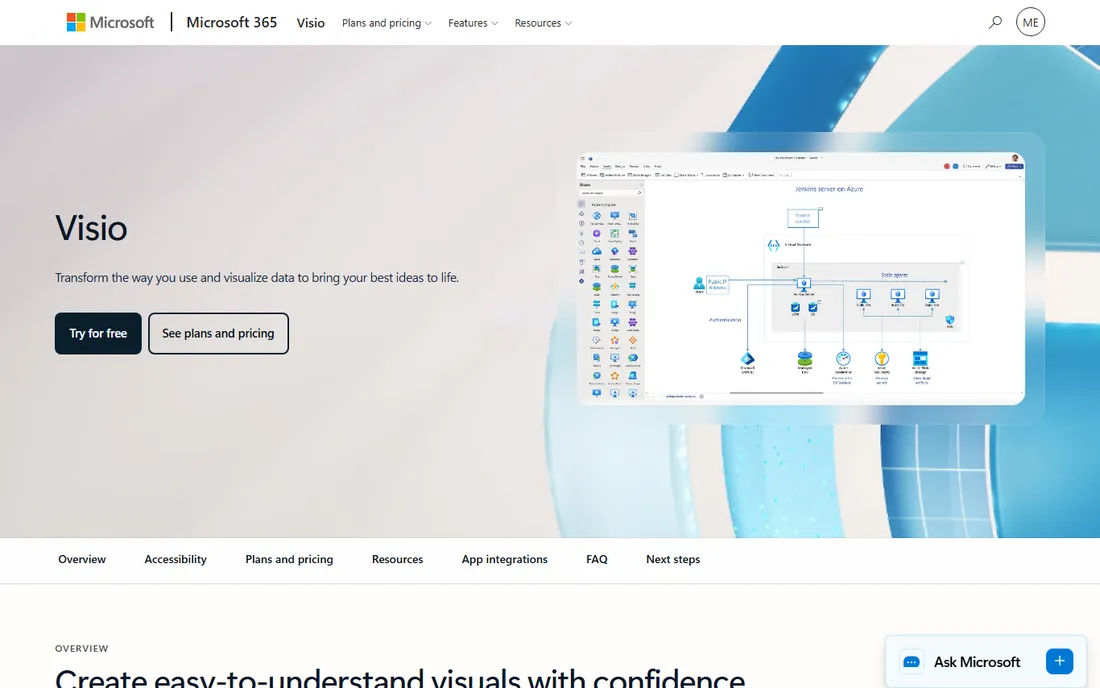Jump to the FAQ section tab
Image resolution: width=1100 pixels, height=688 pixels.
coord(597,559)
